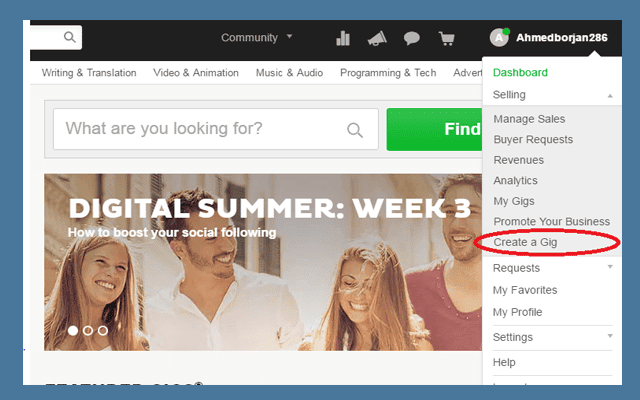Open the shopping cart icon
The image size is (640, 400).
446,38
